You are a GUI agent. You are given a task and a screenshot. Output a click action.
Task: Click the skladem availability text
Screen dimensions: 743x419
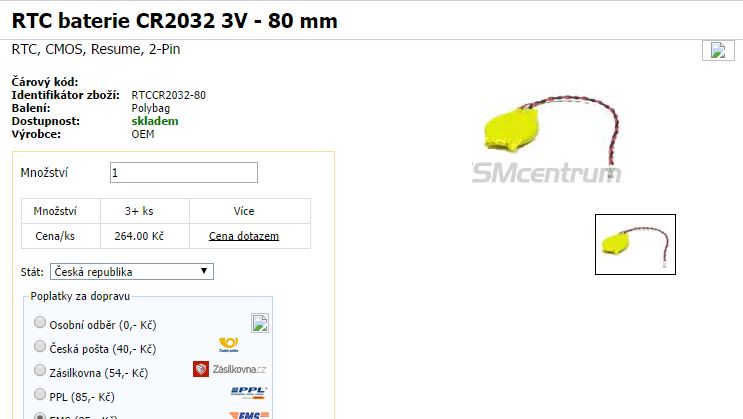click(x=155, y=121)
